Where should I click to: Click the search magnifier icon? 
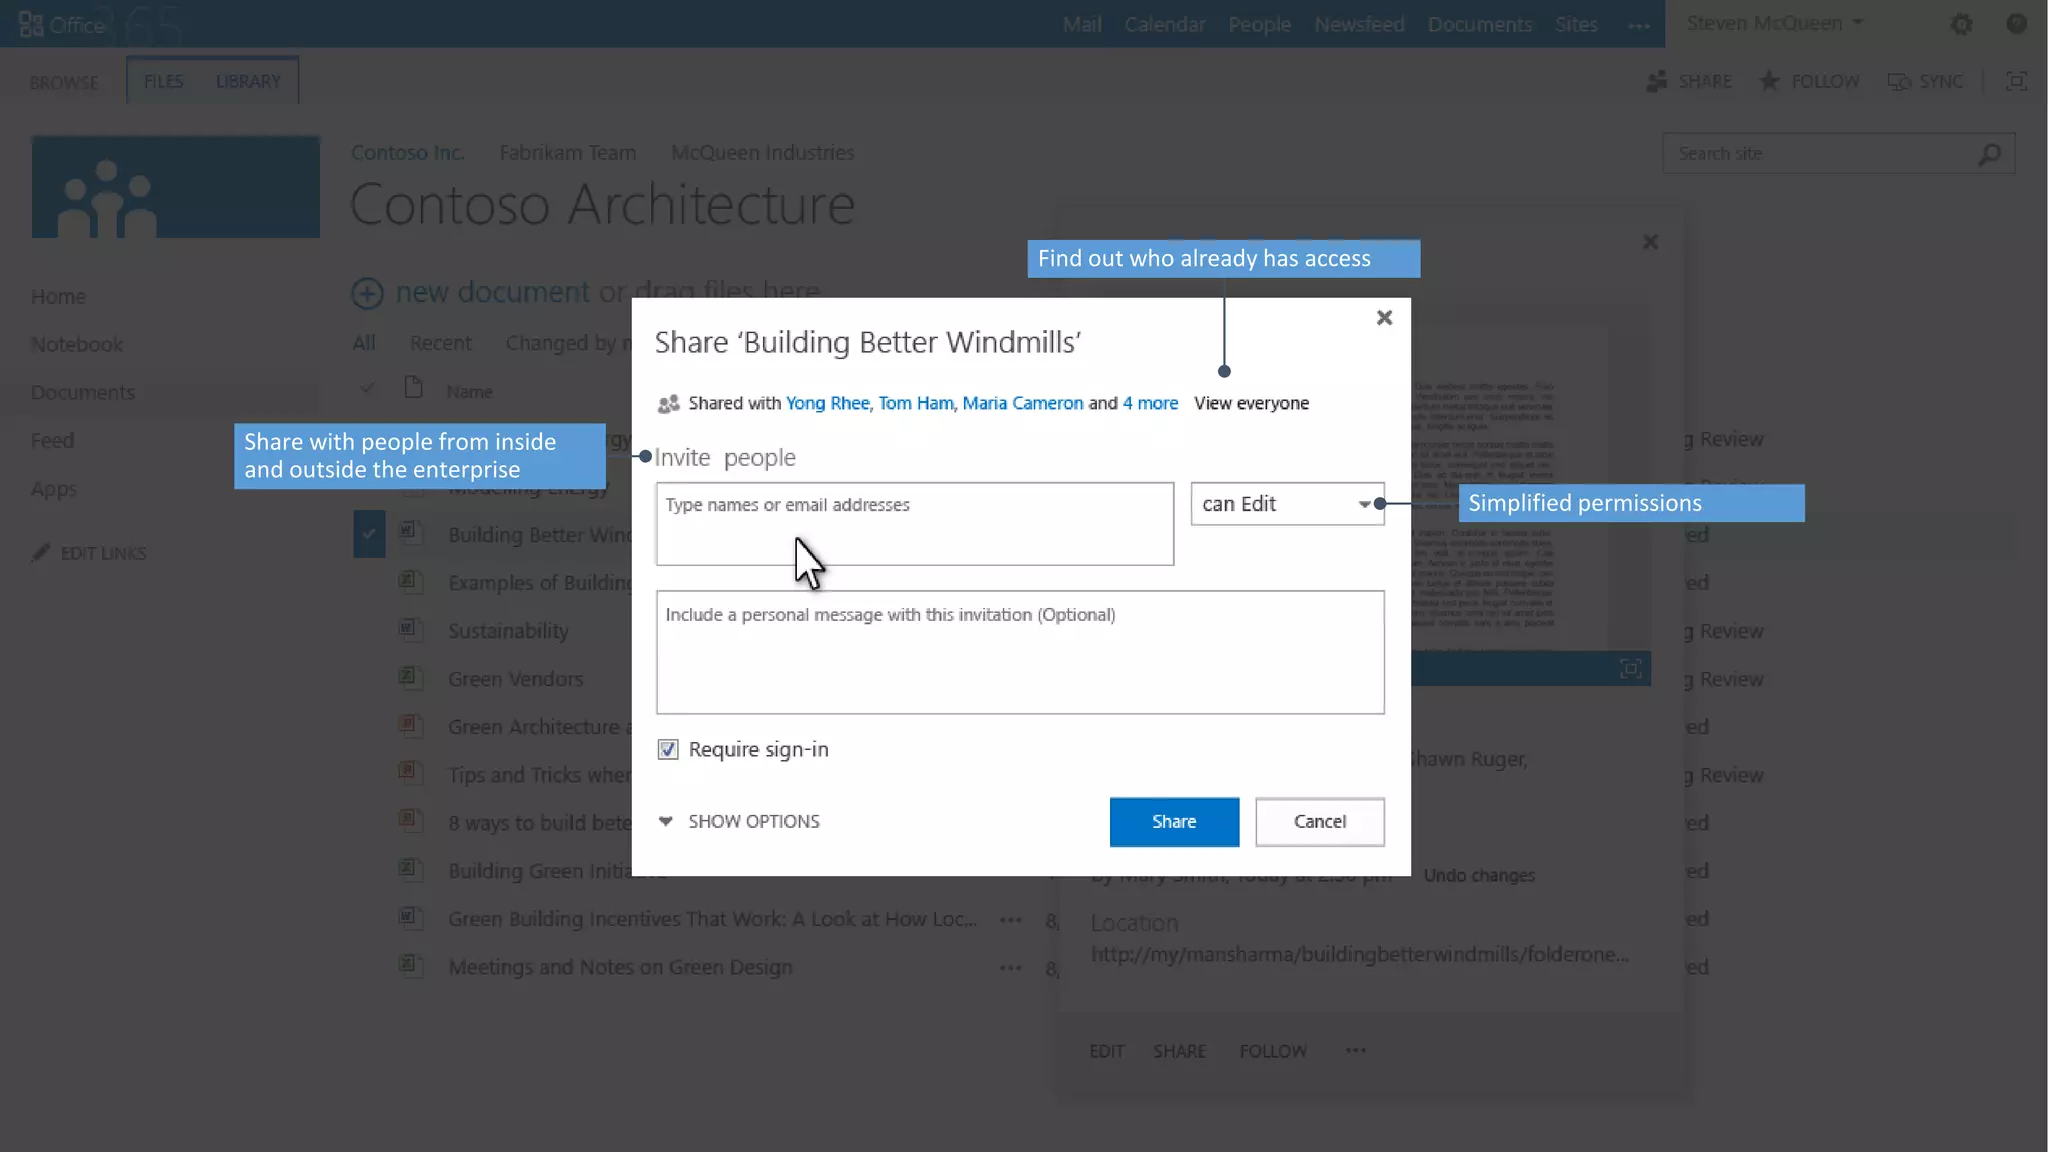click(1988, 153)
